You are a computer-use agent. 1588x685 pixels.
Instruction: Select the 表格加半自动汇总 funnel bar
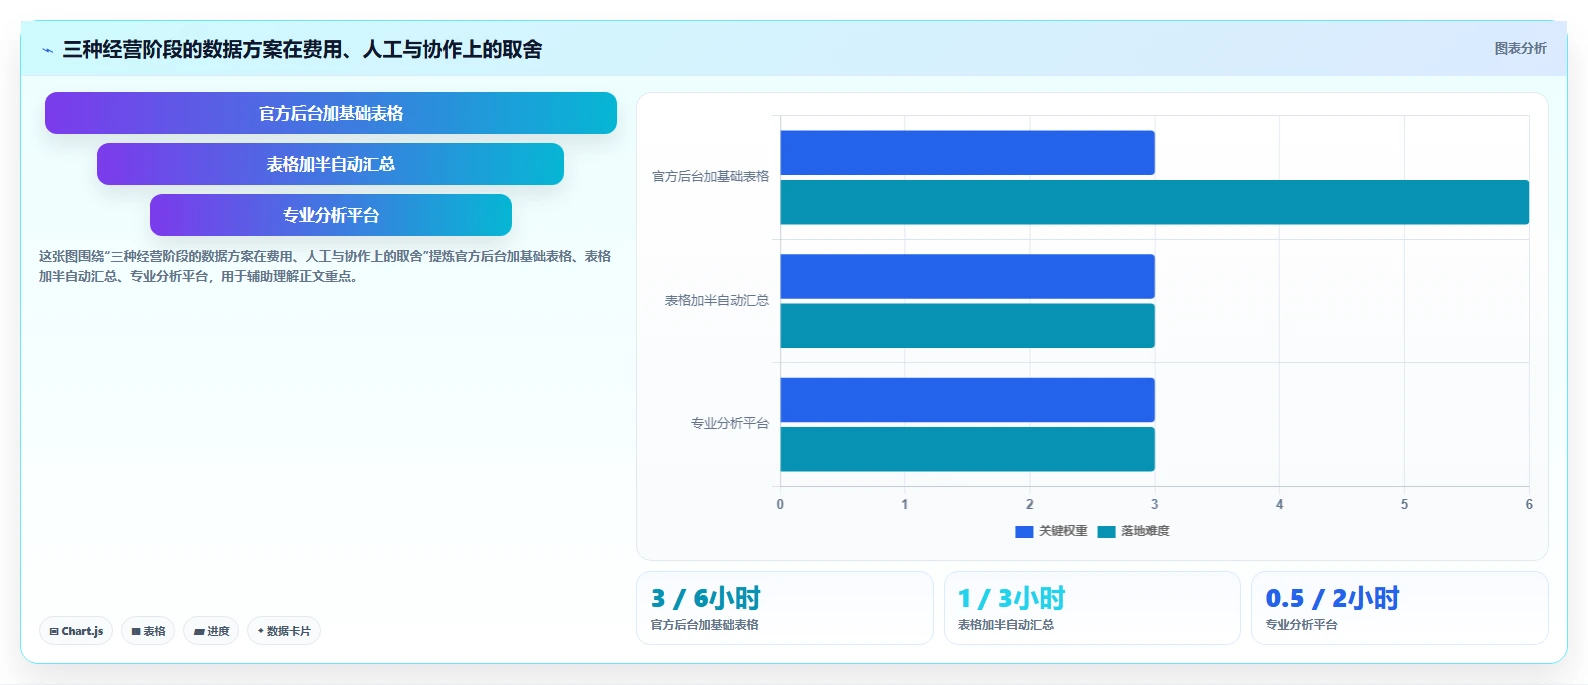point(330,164)
